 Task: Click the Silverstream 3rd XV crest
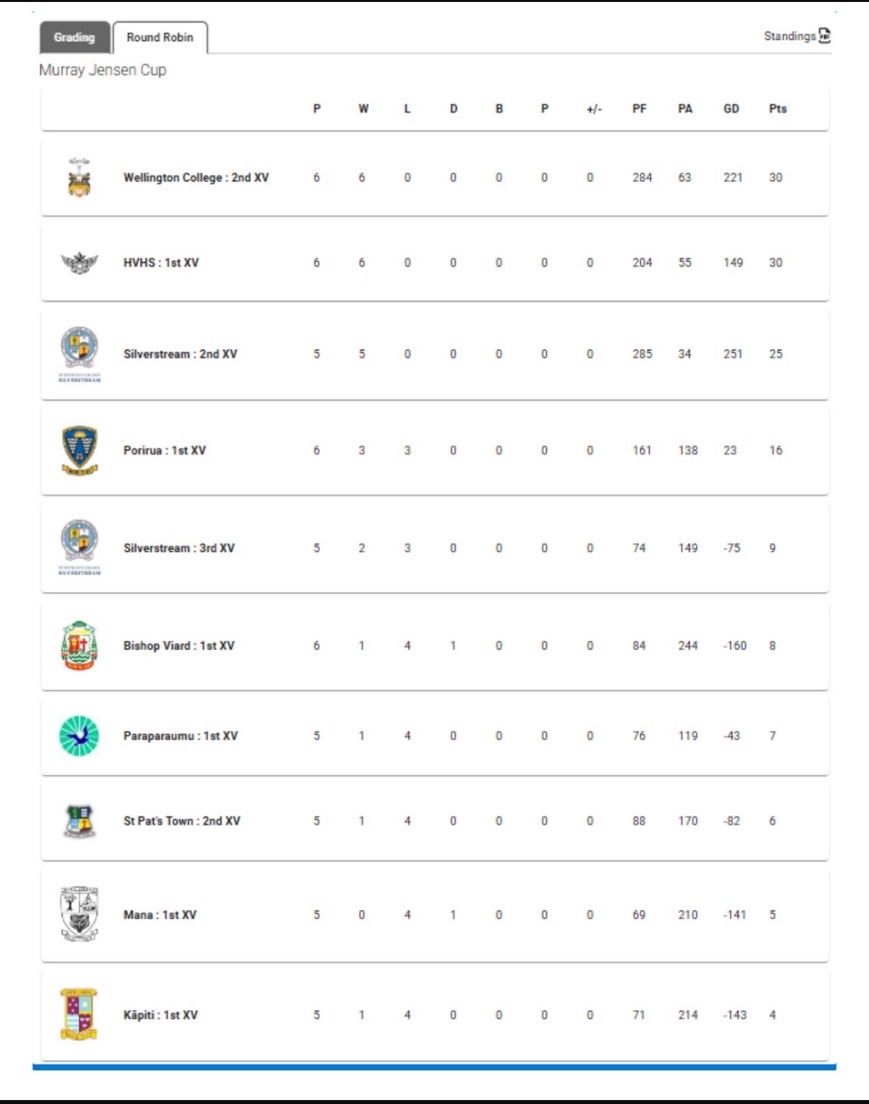pos(80,547)
